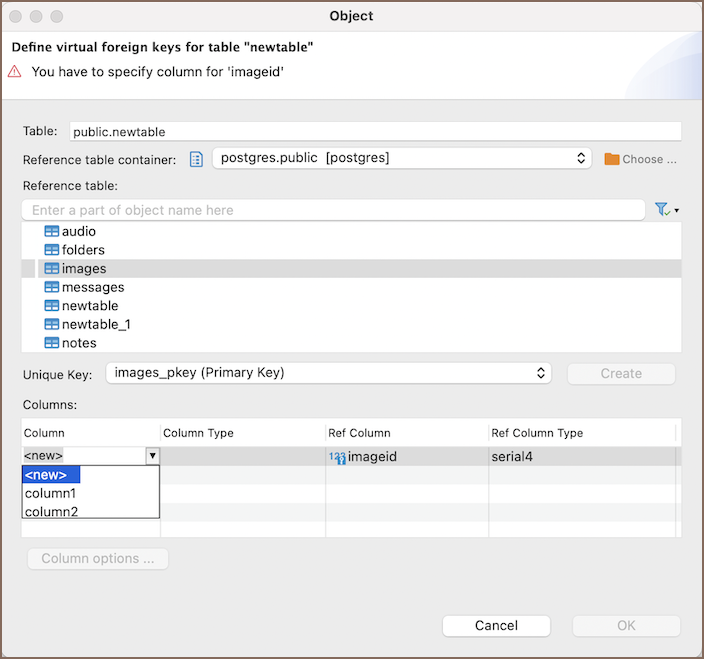
Task: Click the Table name text field
Action: click(375, 131)
